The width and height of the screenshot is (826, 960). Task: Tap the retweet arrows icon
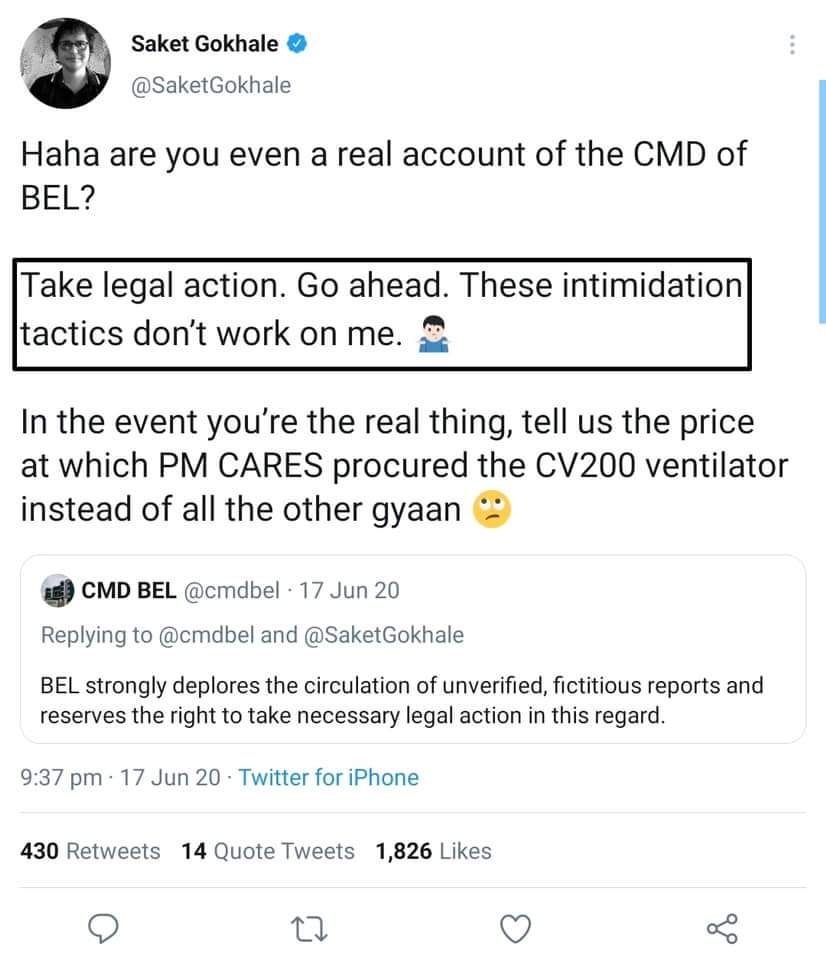pos(310,929)
